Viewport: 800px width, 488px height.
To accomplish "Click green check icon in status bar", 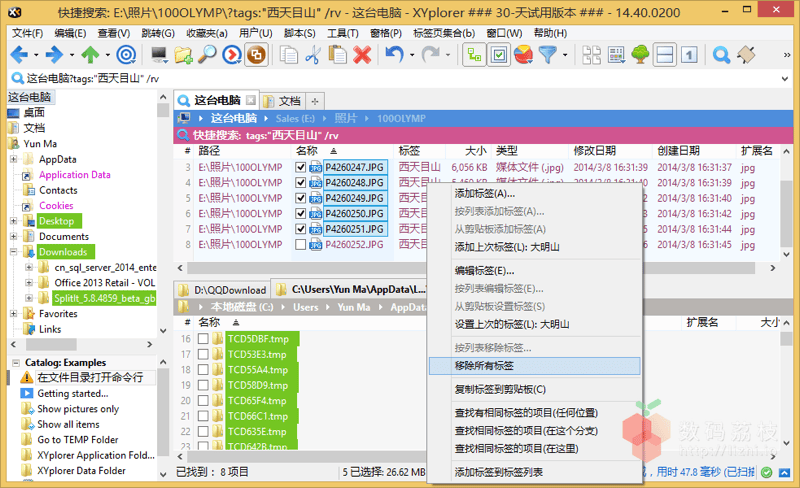I will point(766,472).
